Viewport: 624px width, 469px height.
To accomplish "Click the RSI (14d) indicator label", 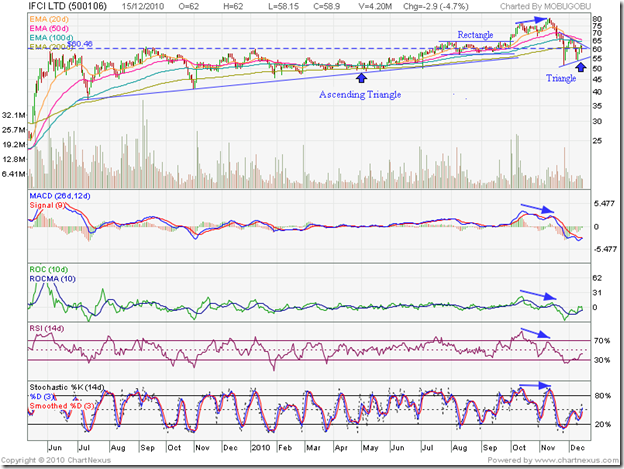I will coord(47,328).
